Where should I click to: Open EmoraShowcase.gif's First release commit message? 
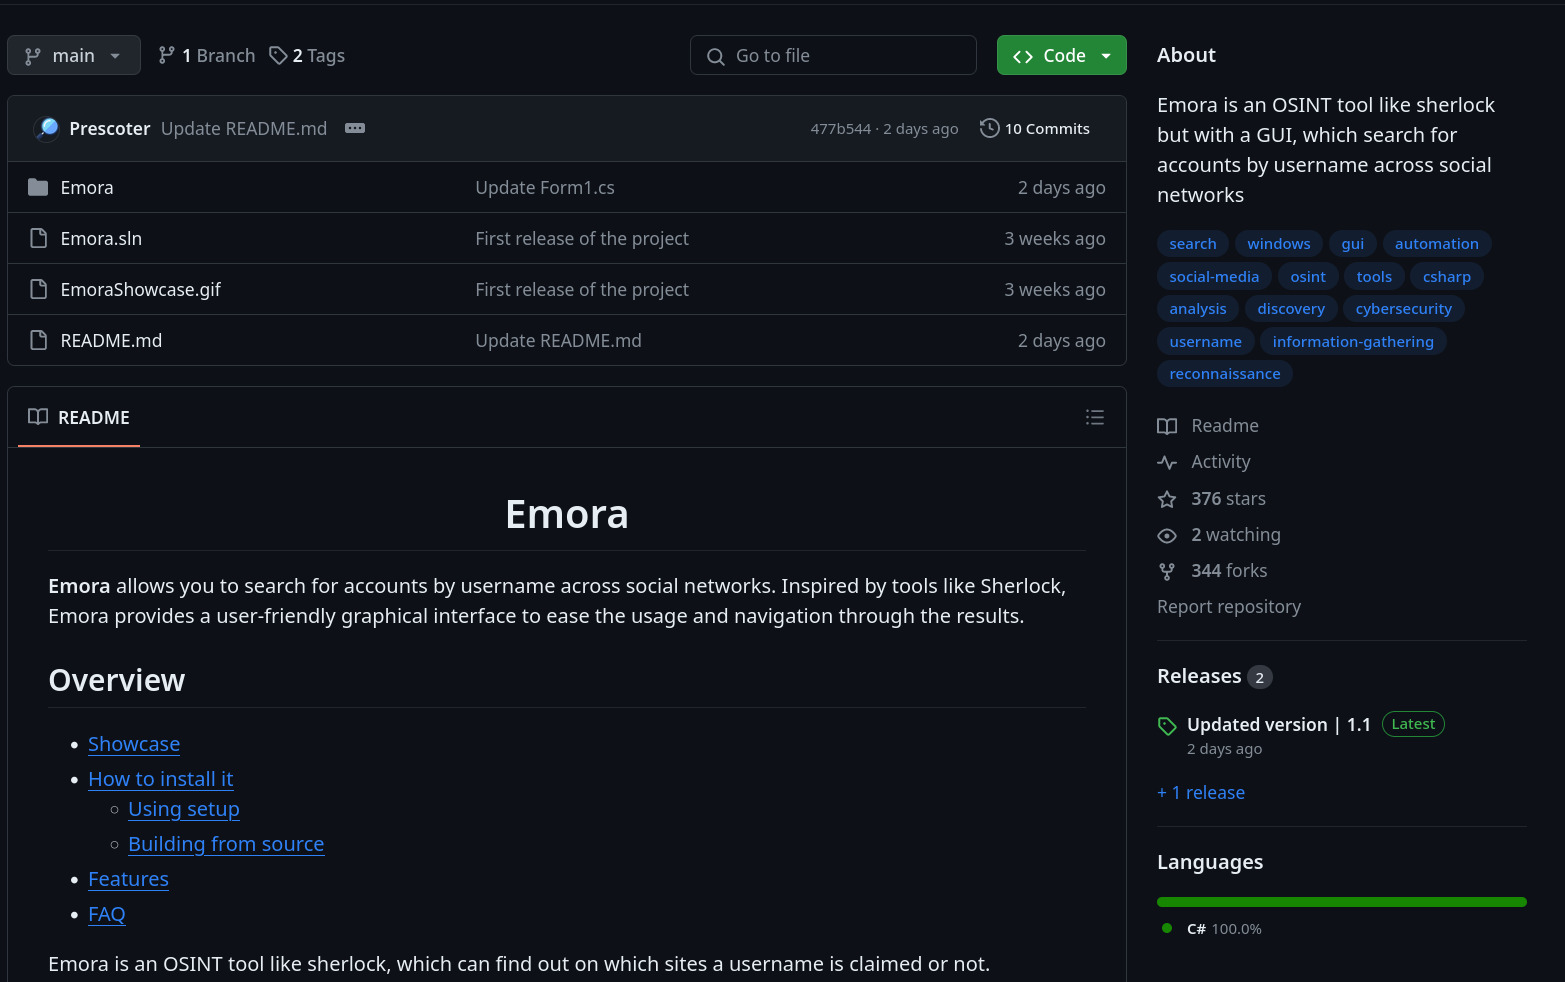pos(582,289)
